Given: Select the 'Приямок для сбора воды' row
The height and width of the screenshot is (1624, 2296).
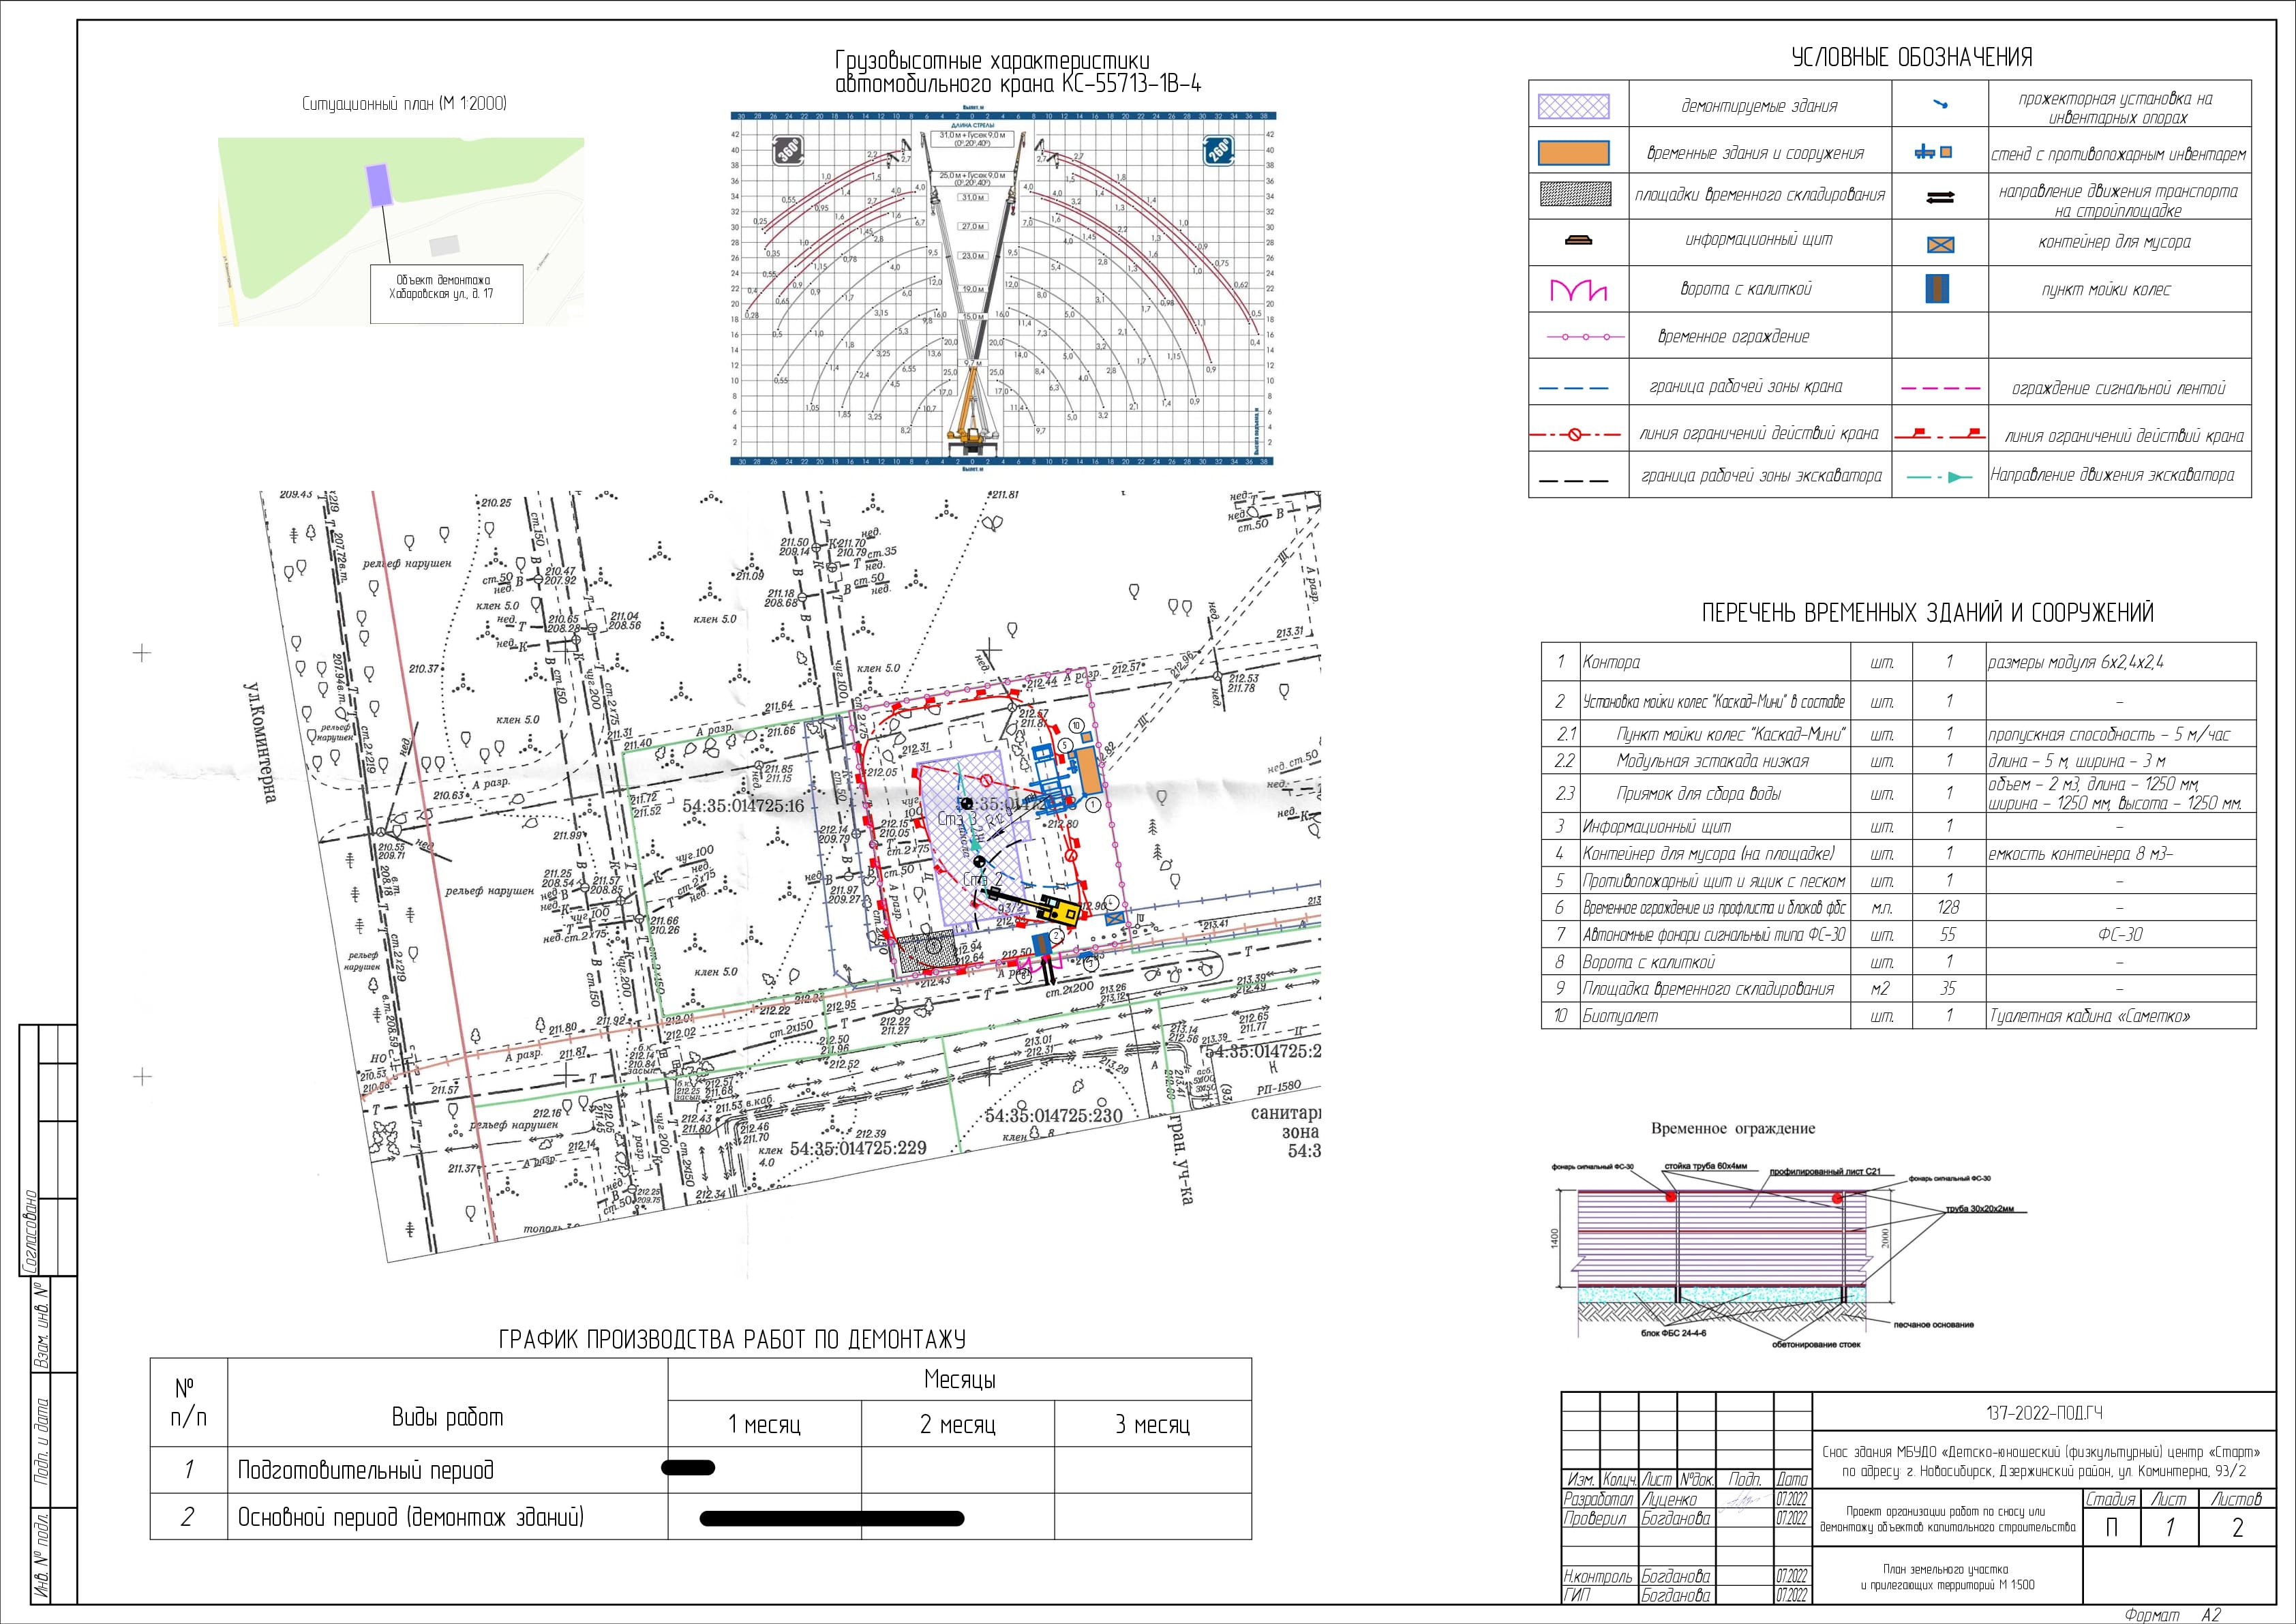Looking at the screenshot, I should point(1898,794).
